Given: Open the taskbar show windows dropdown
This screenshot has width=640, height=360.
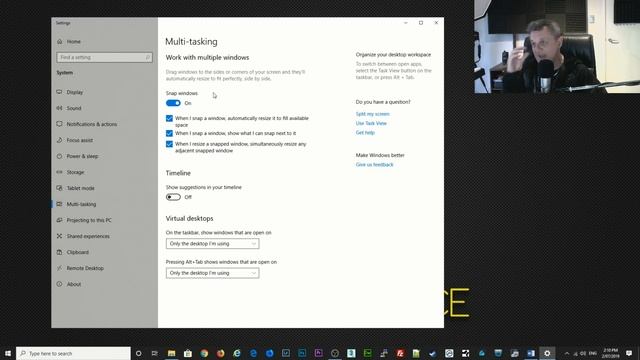Looking at the screenshot, I should 212,244.
